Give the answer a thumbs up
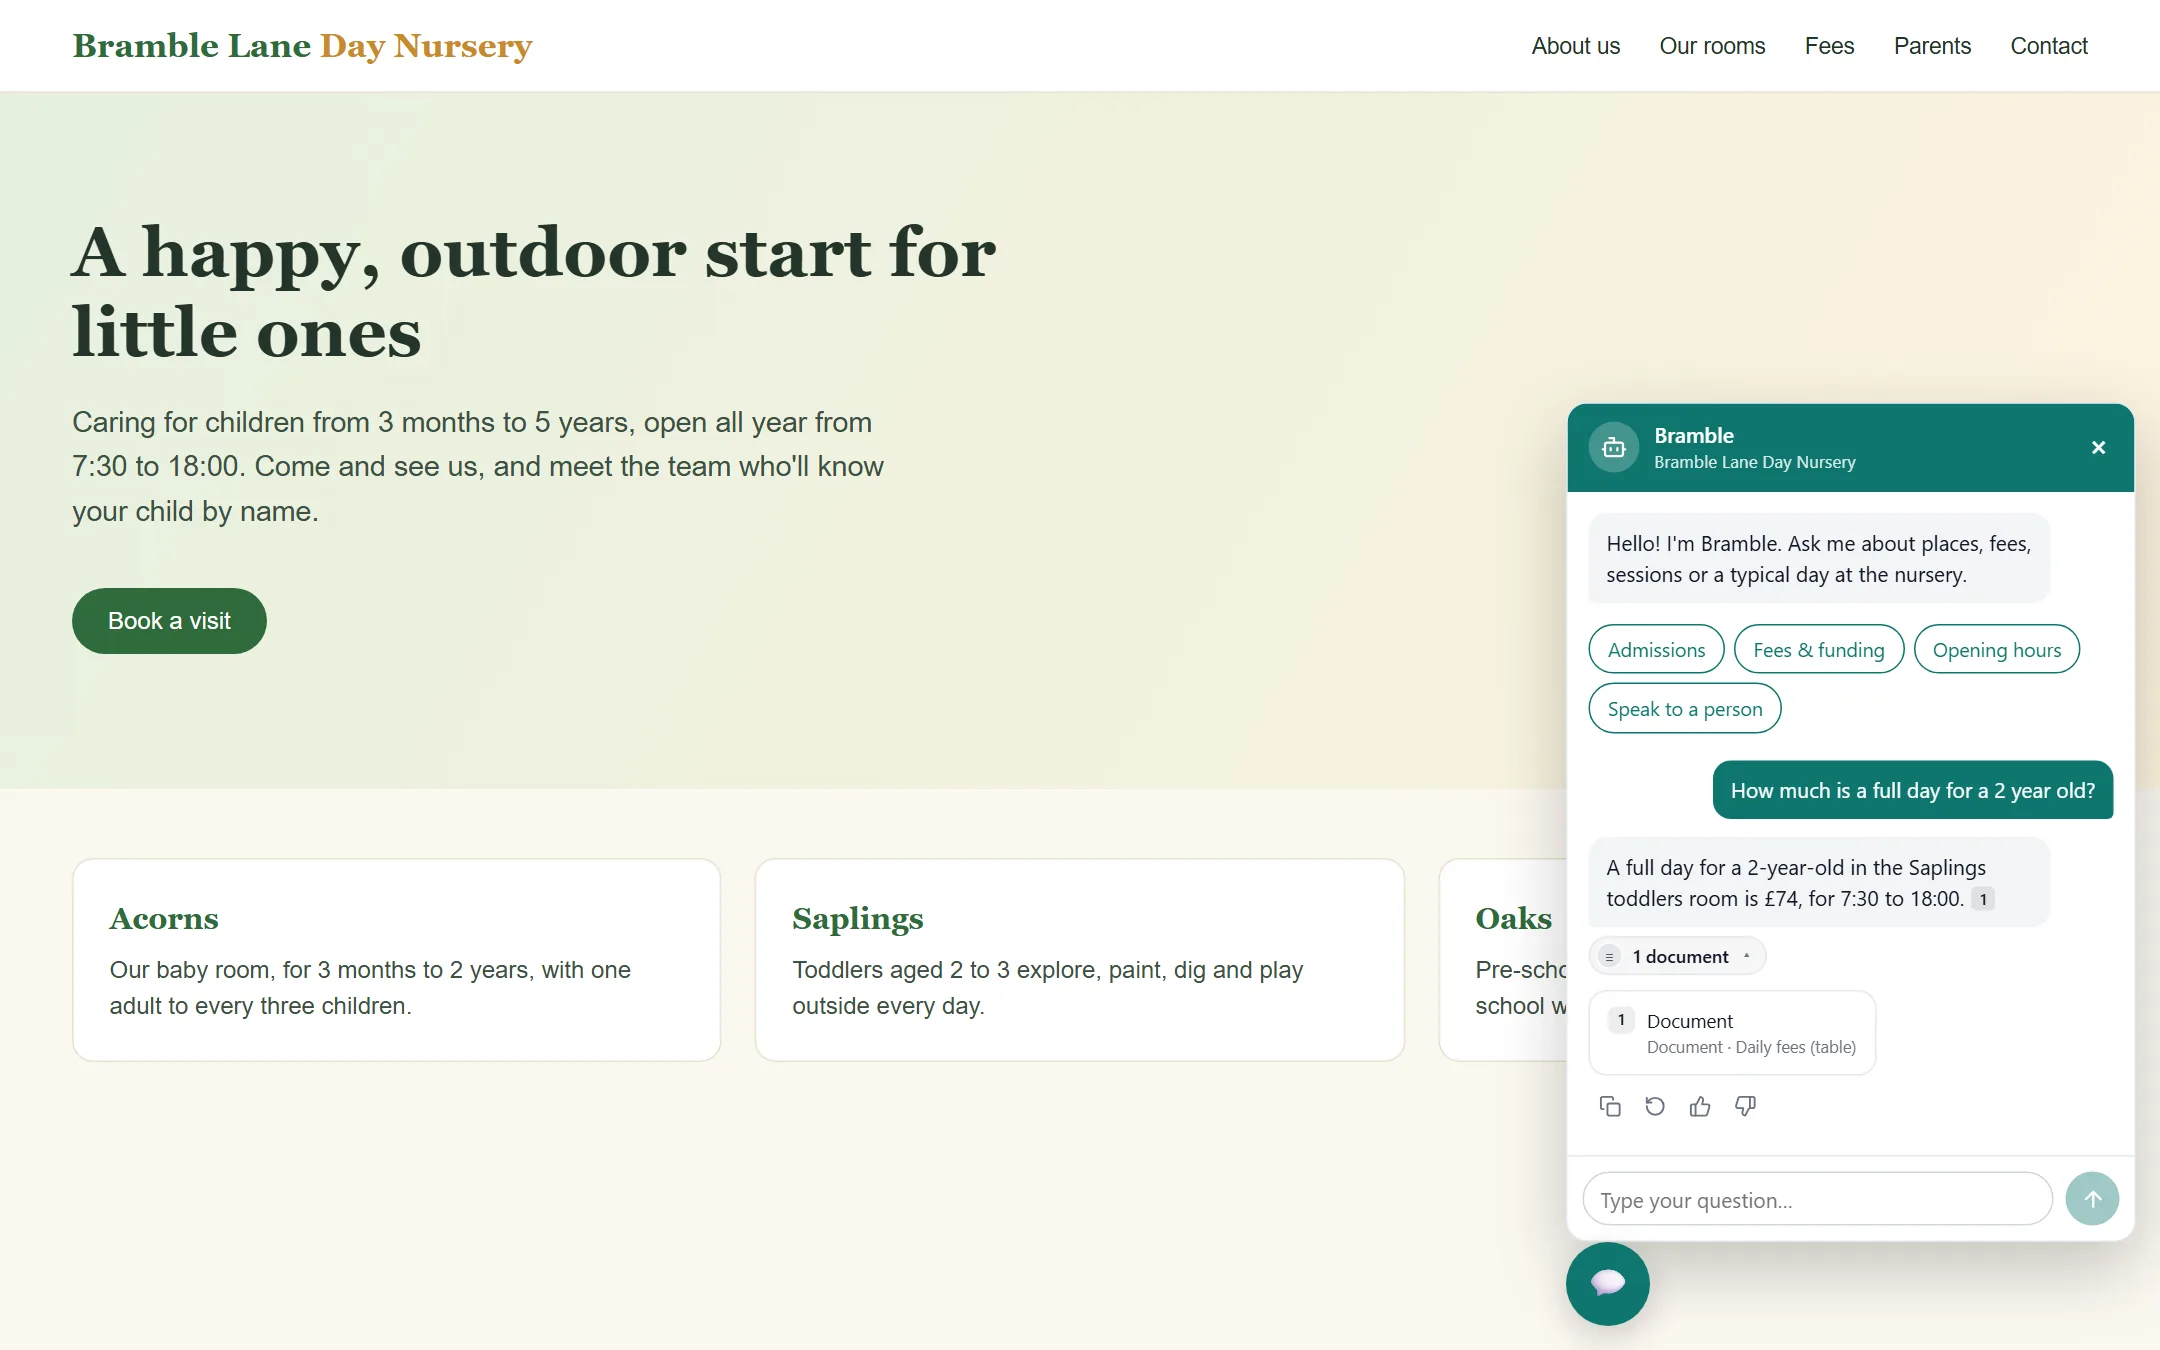Screen dimensions: 2160x1350 [x=1700, y=1106]
